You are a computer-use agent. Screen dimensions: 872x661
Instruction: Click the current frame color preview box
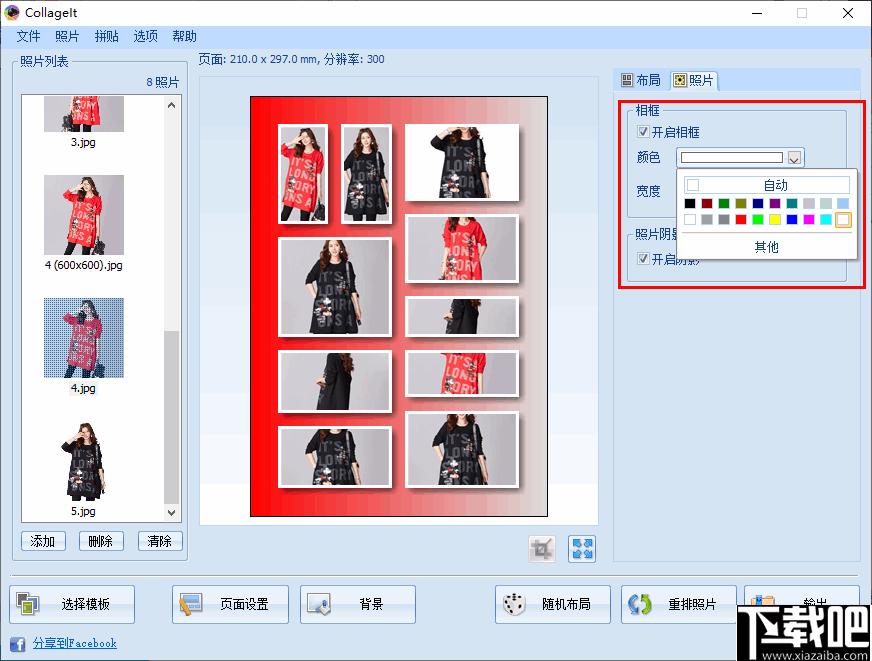tap(732, 158)
